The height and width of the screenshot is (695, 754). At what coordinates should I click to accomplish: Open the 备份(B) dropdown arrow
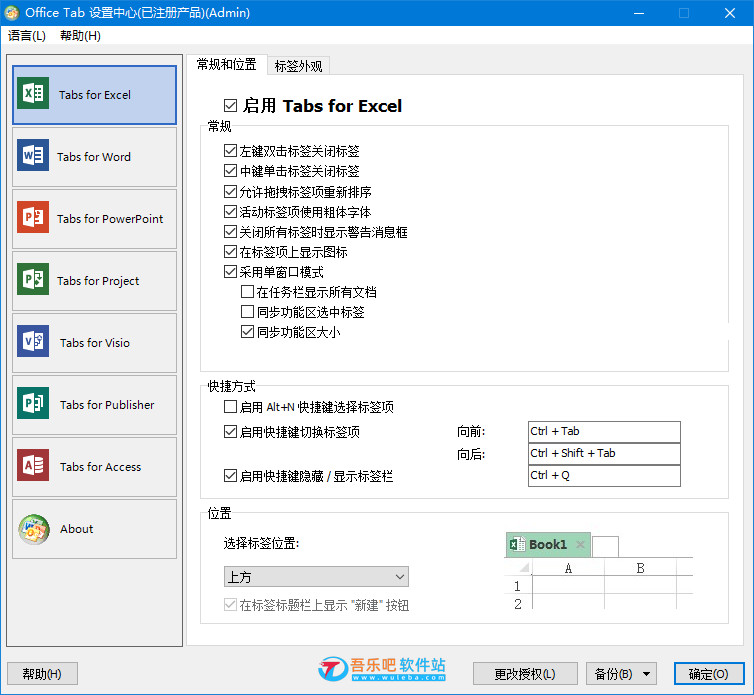[x=646, y=674]
